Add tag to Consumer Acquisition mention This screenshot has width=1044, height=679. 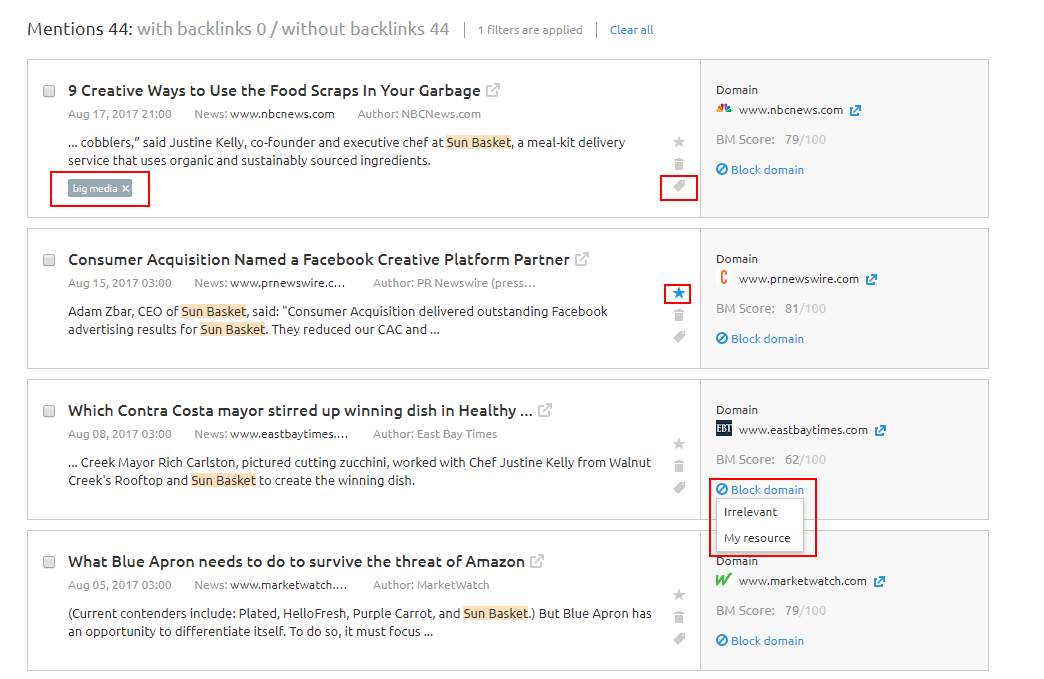click(x=678, y=337)
